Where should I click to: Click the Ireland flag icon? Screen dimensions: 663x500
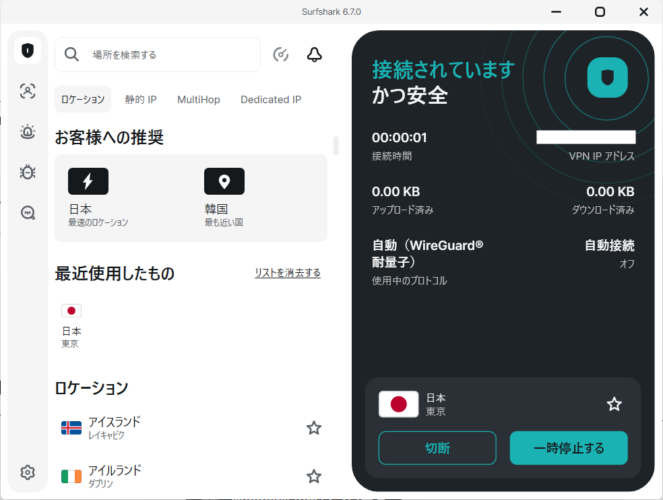[71, 476]
